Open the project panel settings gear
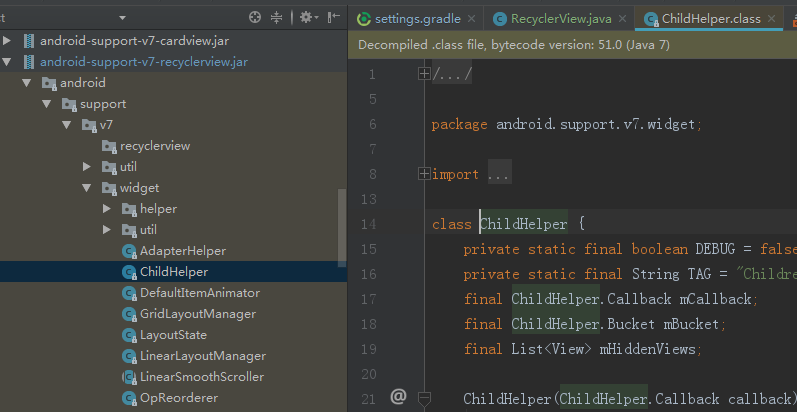797x412 pixels. pos(309,18)
